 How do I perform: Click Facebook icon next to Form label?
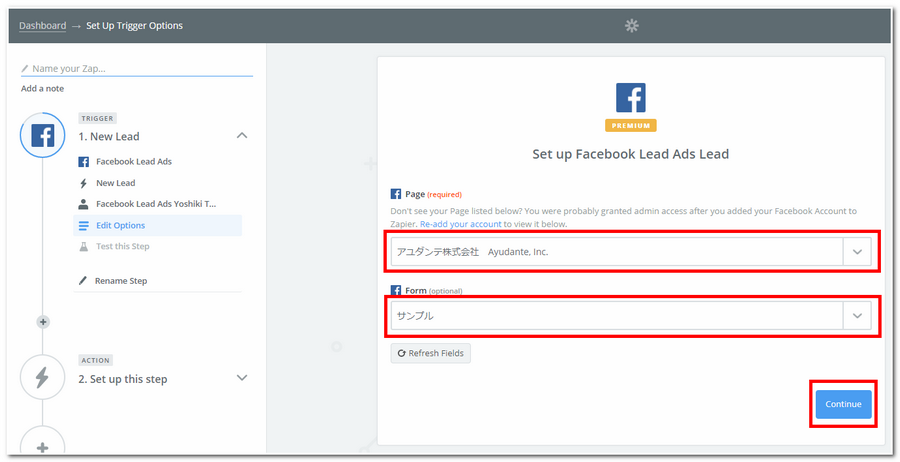(x=395, y=290)
